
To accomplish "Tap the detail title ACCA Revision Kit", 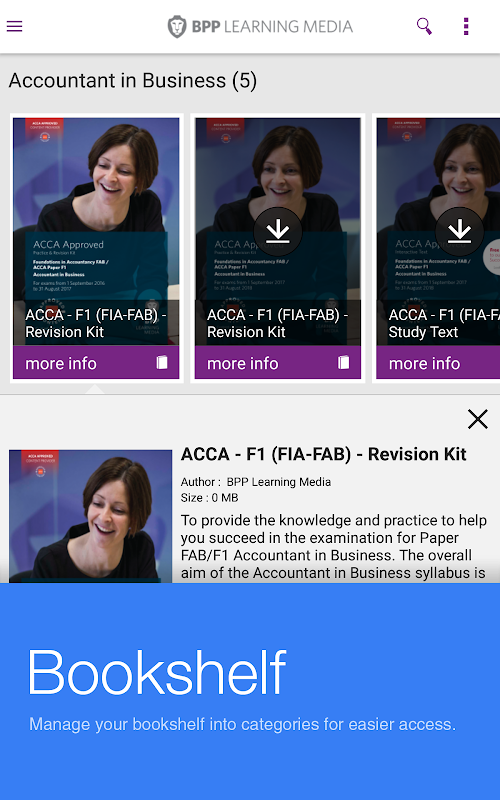I will tap(323, 454).
